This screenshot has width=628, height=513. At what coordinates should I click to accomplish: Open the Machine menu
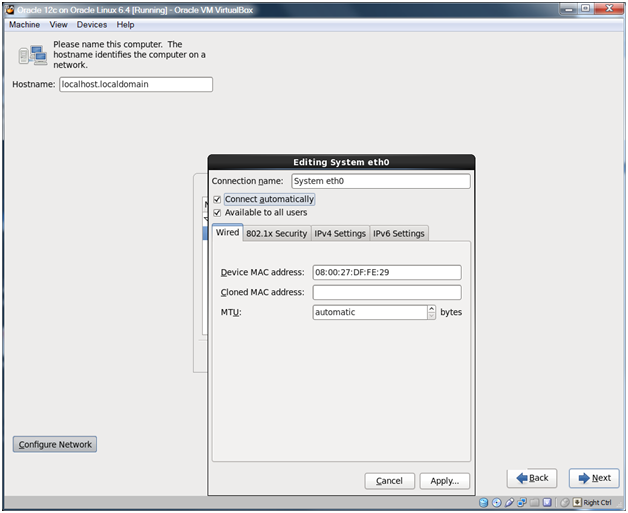click(24, 24)
